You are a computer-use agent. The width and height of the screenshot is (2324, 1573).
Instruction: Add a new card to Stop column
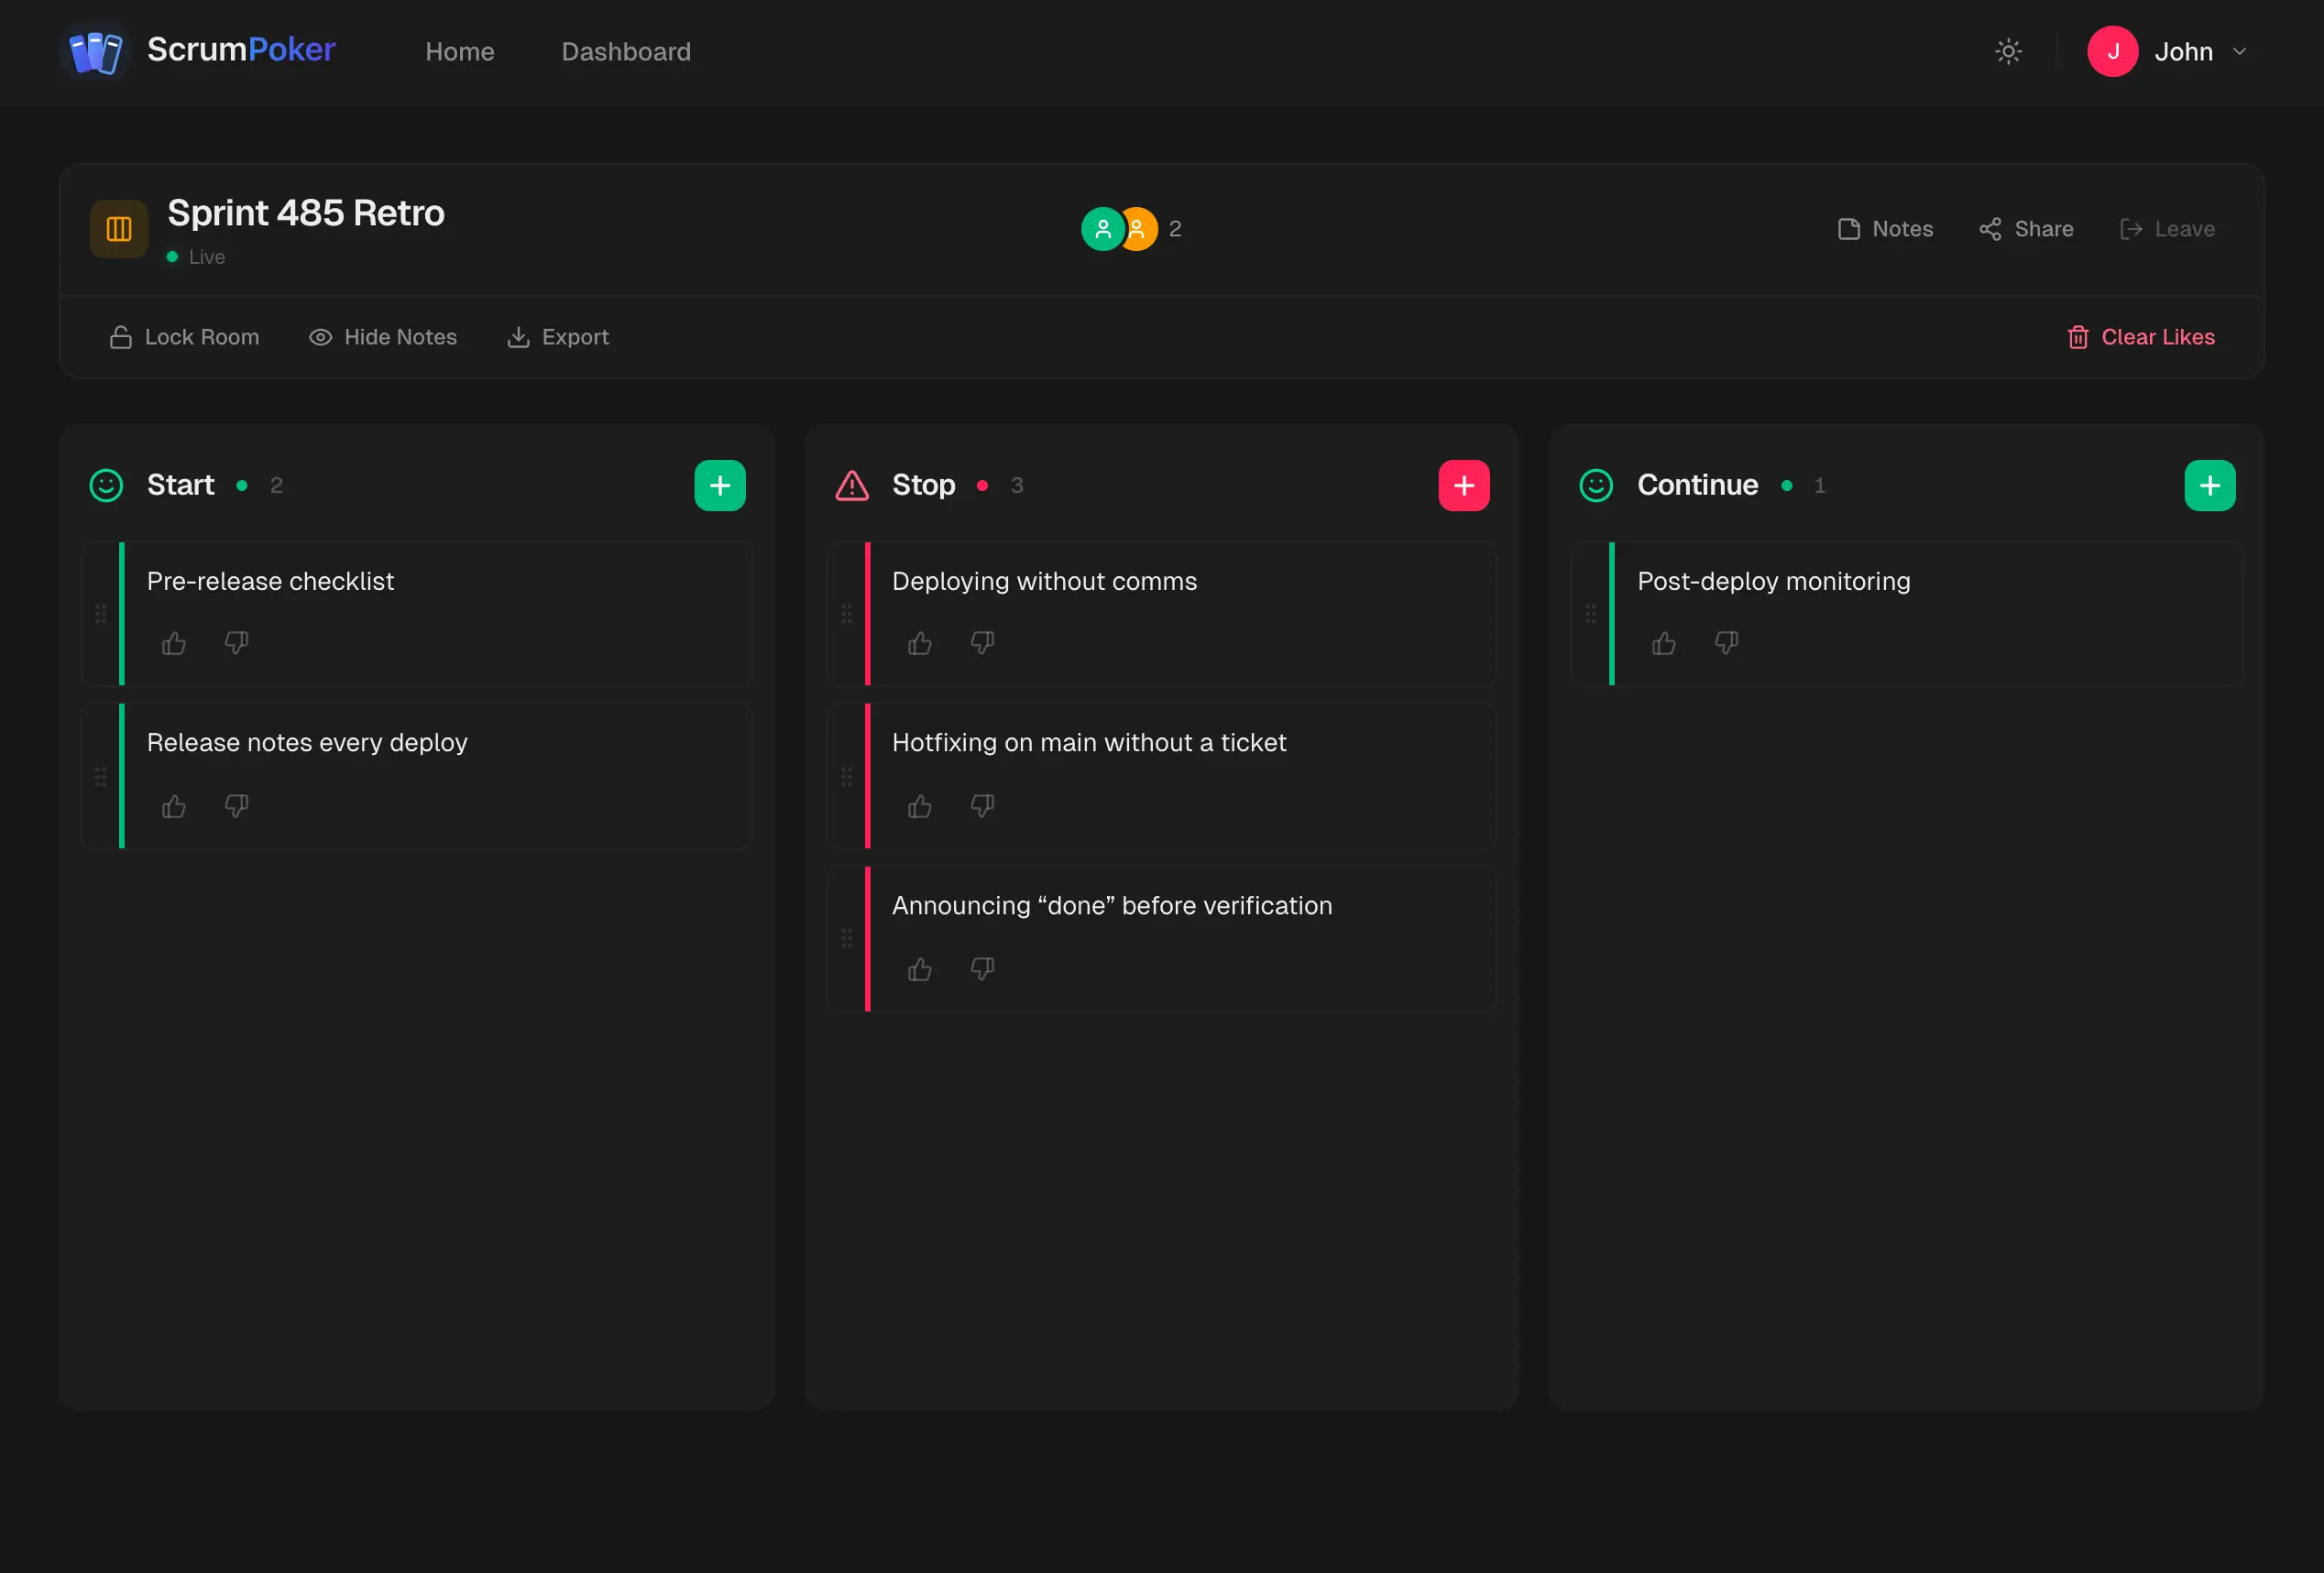point(1463,486)
